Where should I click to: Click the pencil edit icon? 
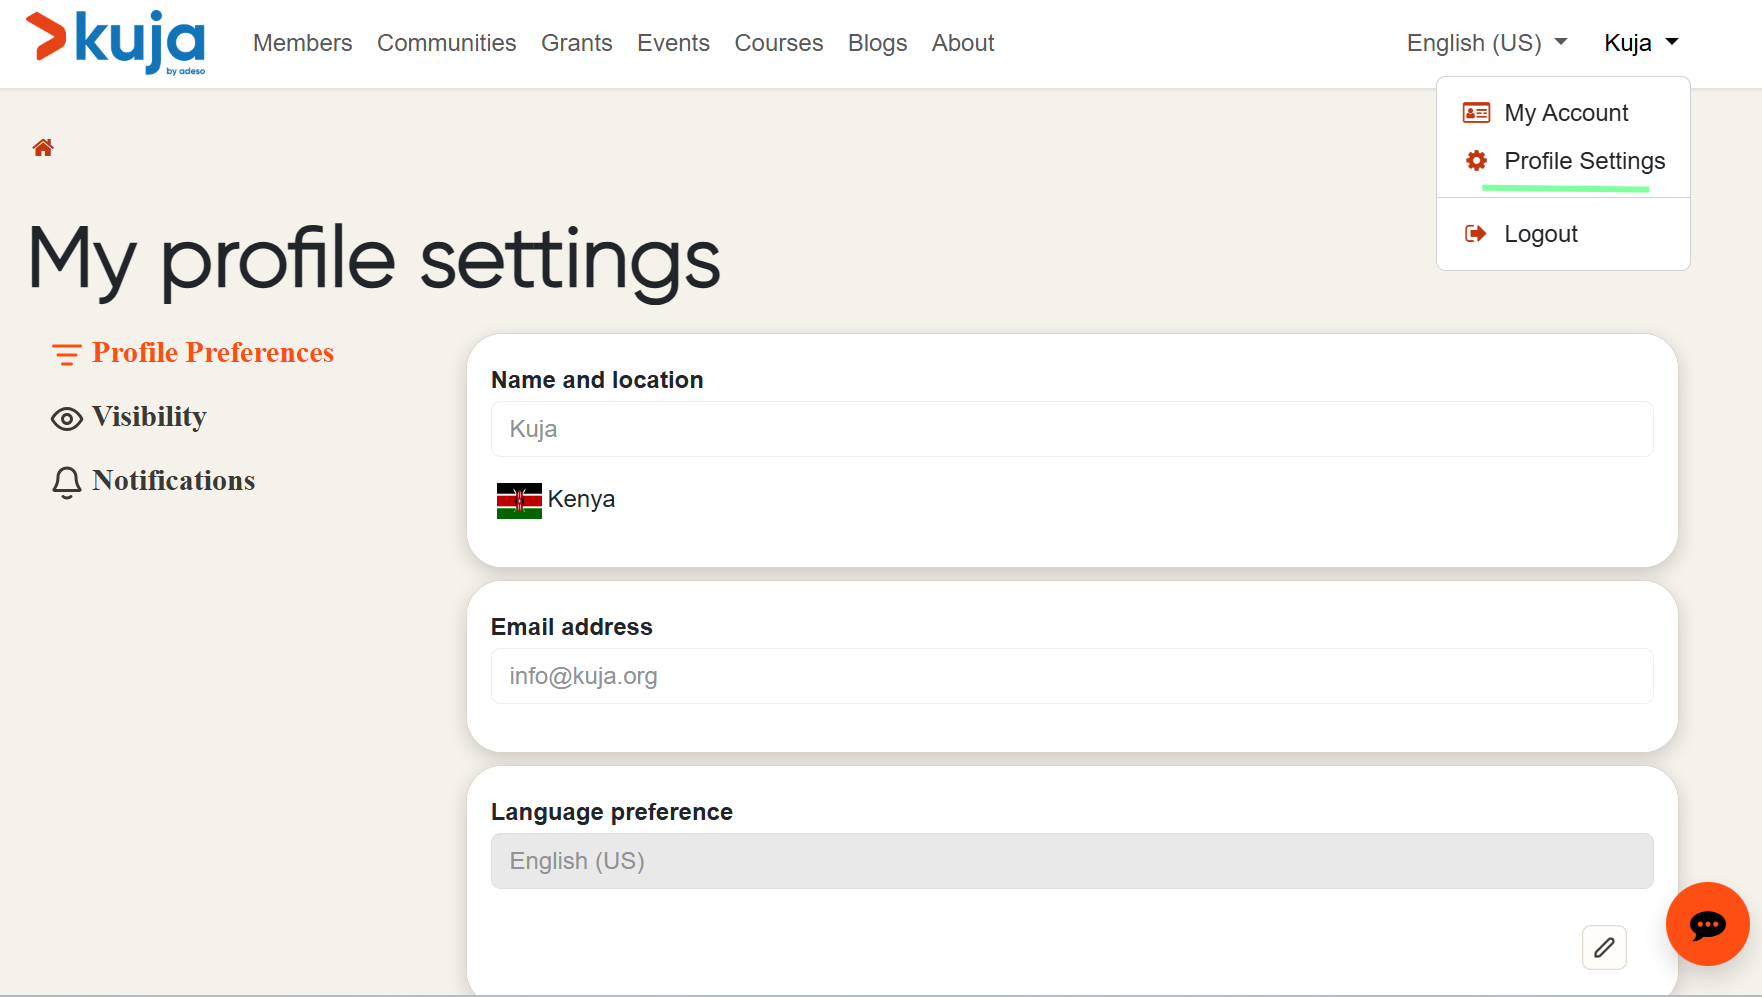coord(1604,947)
